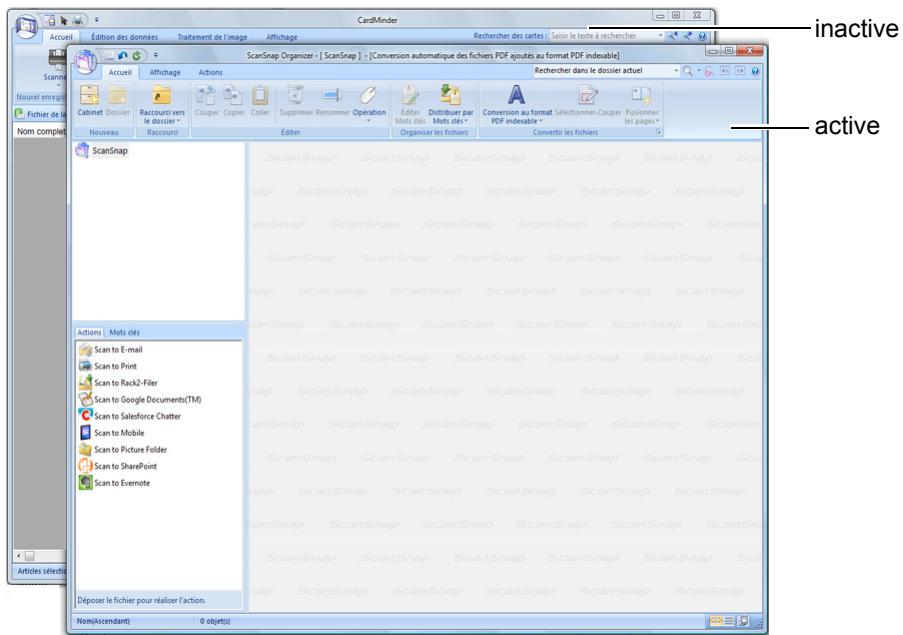Click the Scan to E-mail action
This screenshot has width=903, height=635.
(111, 349)
